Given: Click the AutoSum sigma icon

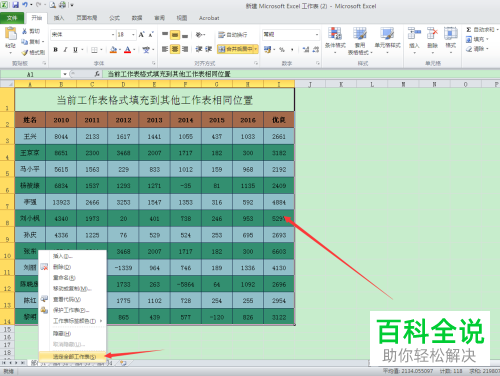Looking at the screenshot, I should [x=469, y=30].
